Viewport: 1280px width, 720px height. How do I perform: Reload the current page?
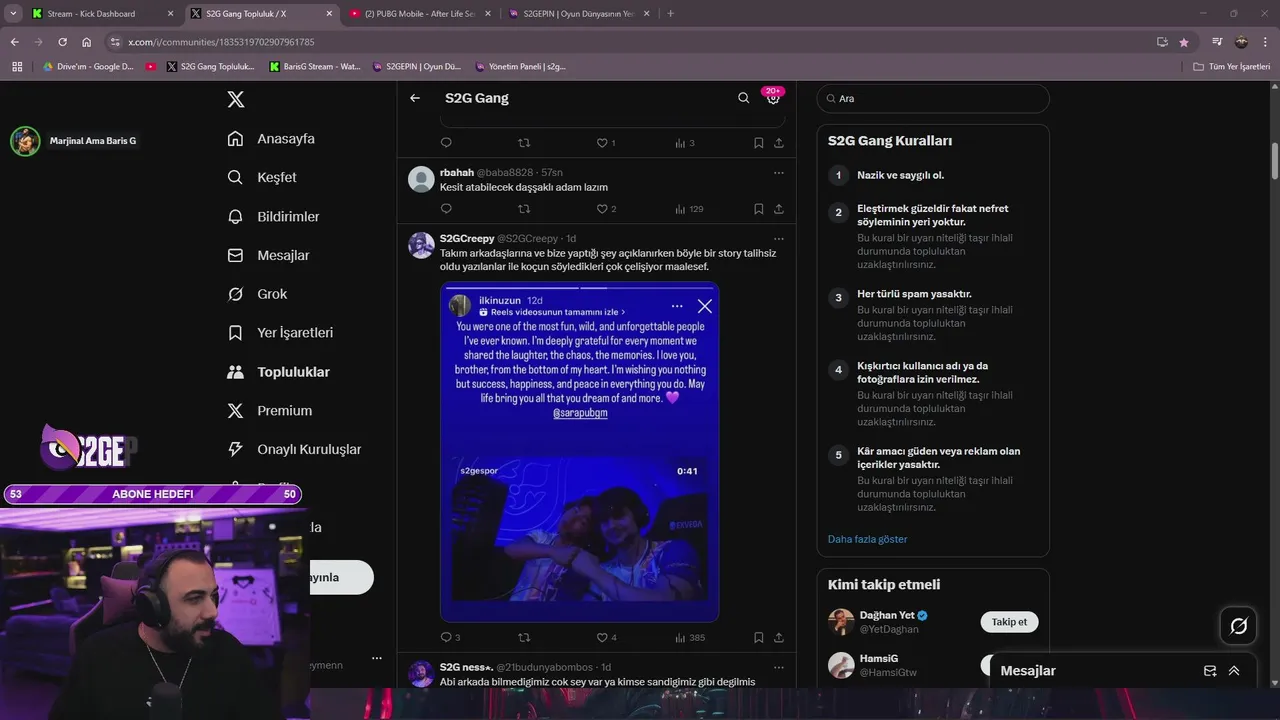62,42
